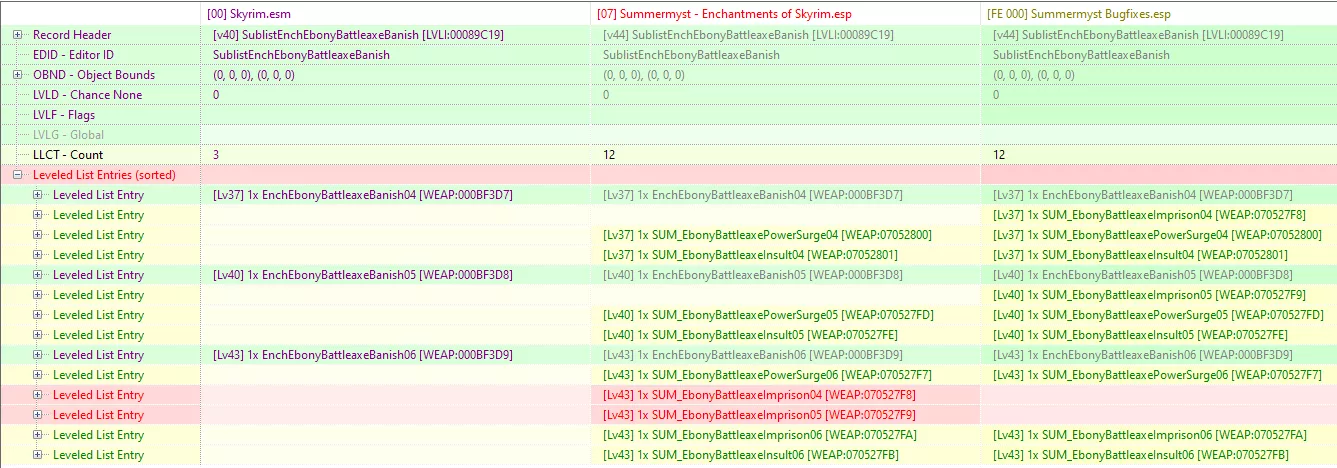The image size is (1337, 468).
Task: Expand the entry row for Lv43 EnchEbonyBattleaxeBanish06
Action: (x=37, y=355)
